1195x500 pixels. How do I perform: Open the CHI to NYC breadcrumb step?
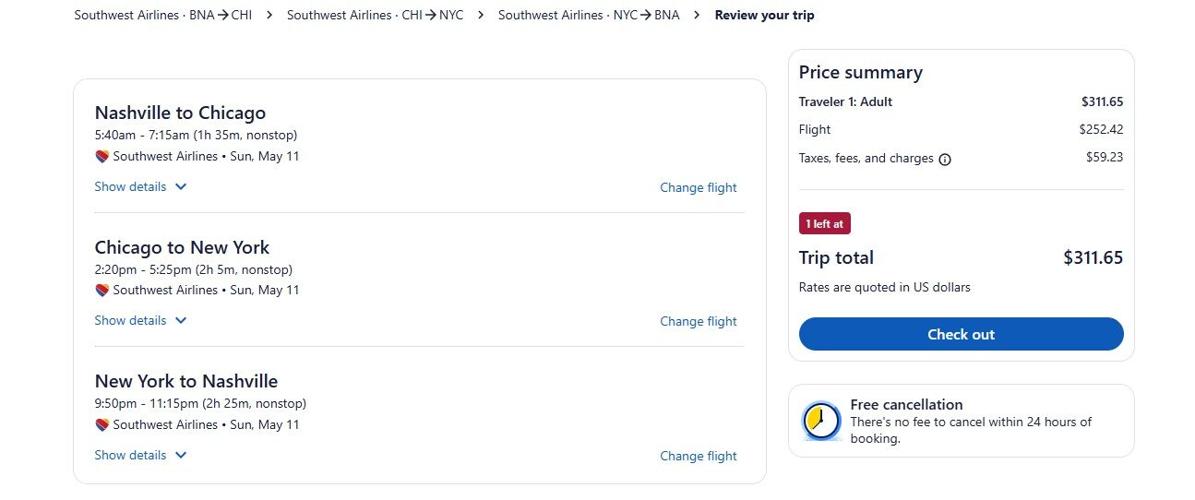tap(375, 15)
